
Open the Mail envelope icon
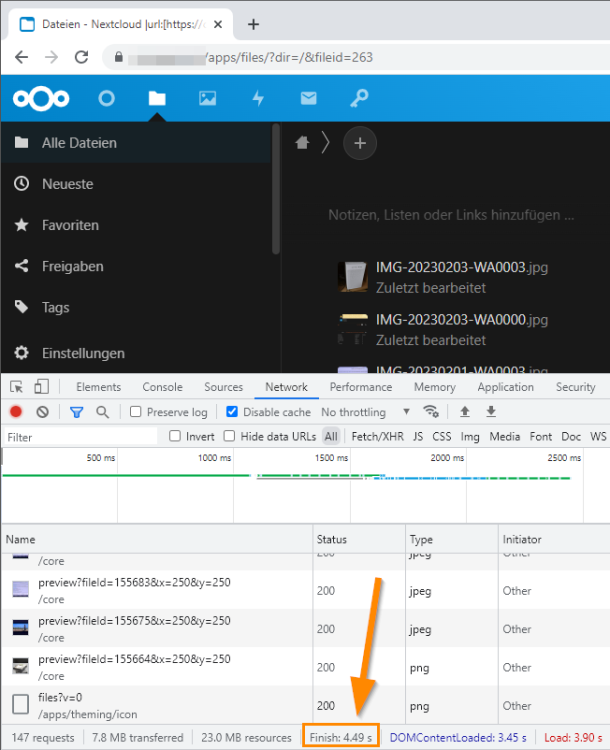[x=309, y=99]
